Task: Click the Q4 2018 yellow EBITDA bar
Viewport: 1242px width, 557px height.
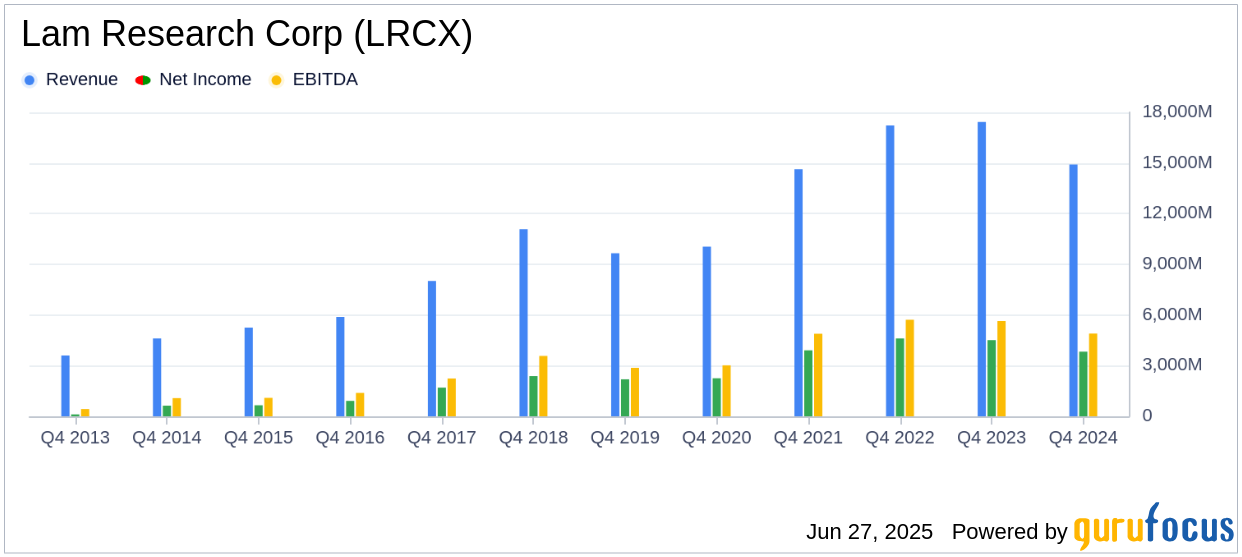Action: click(543, 386)
